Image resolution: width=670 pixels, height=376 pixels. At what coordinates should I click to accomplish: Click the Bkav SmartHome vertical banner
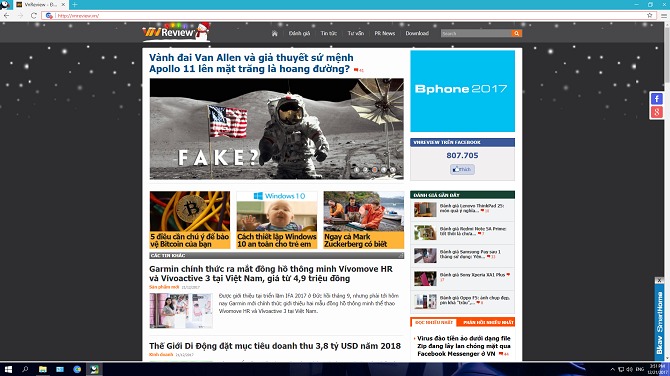click(x=659, y=322)
